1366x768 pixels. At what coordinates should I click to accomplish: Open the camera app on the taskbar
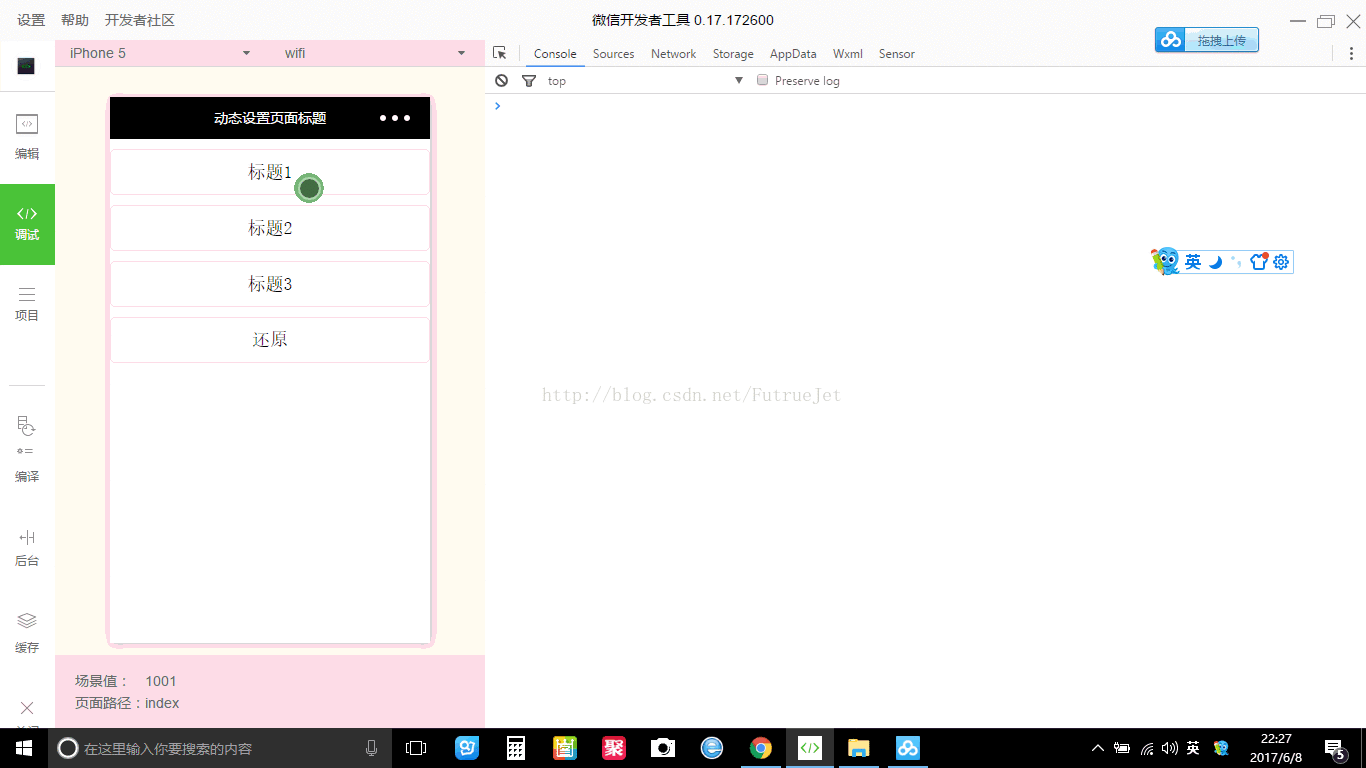coord(662,748)
